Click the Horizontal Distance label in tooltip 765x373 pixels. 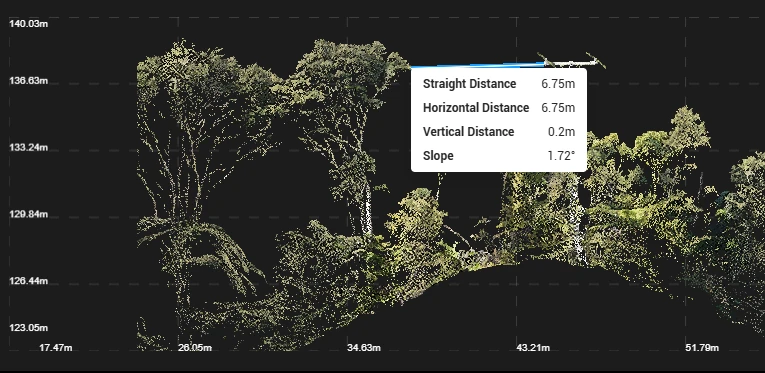click(476, 108)
